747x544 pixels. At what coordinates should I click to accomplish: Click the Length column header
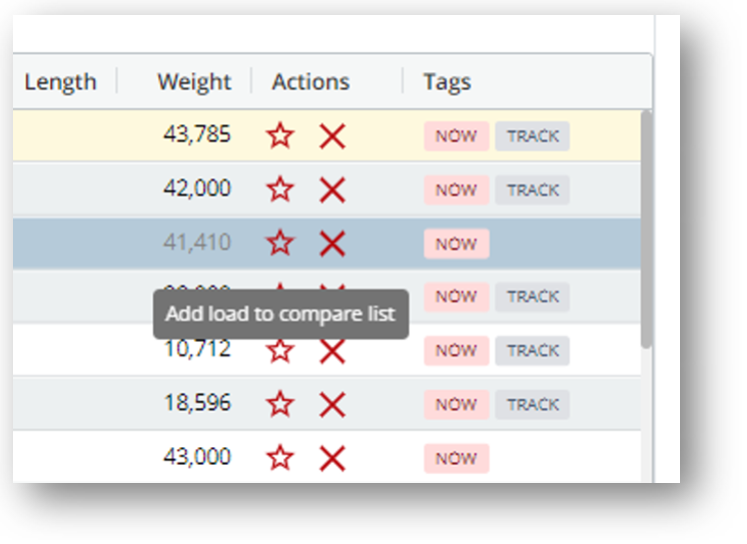60,82
